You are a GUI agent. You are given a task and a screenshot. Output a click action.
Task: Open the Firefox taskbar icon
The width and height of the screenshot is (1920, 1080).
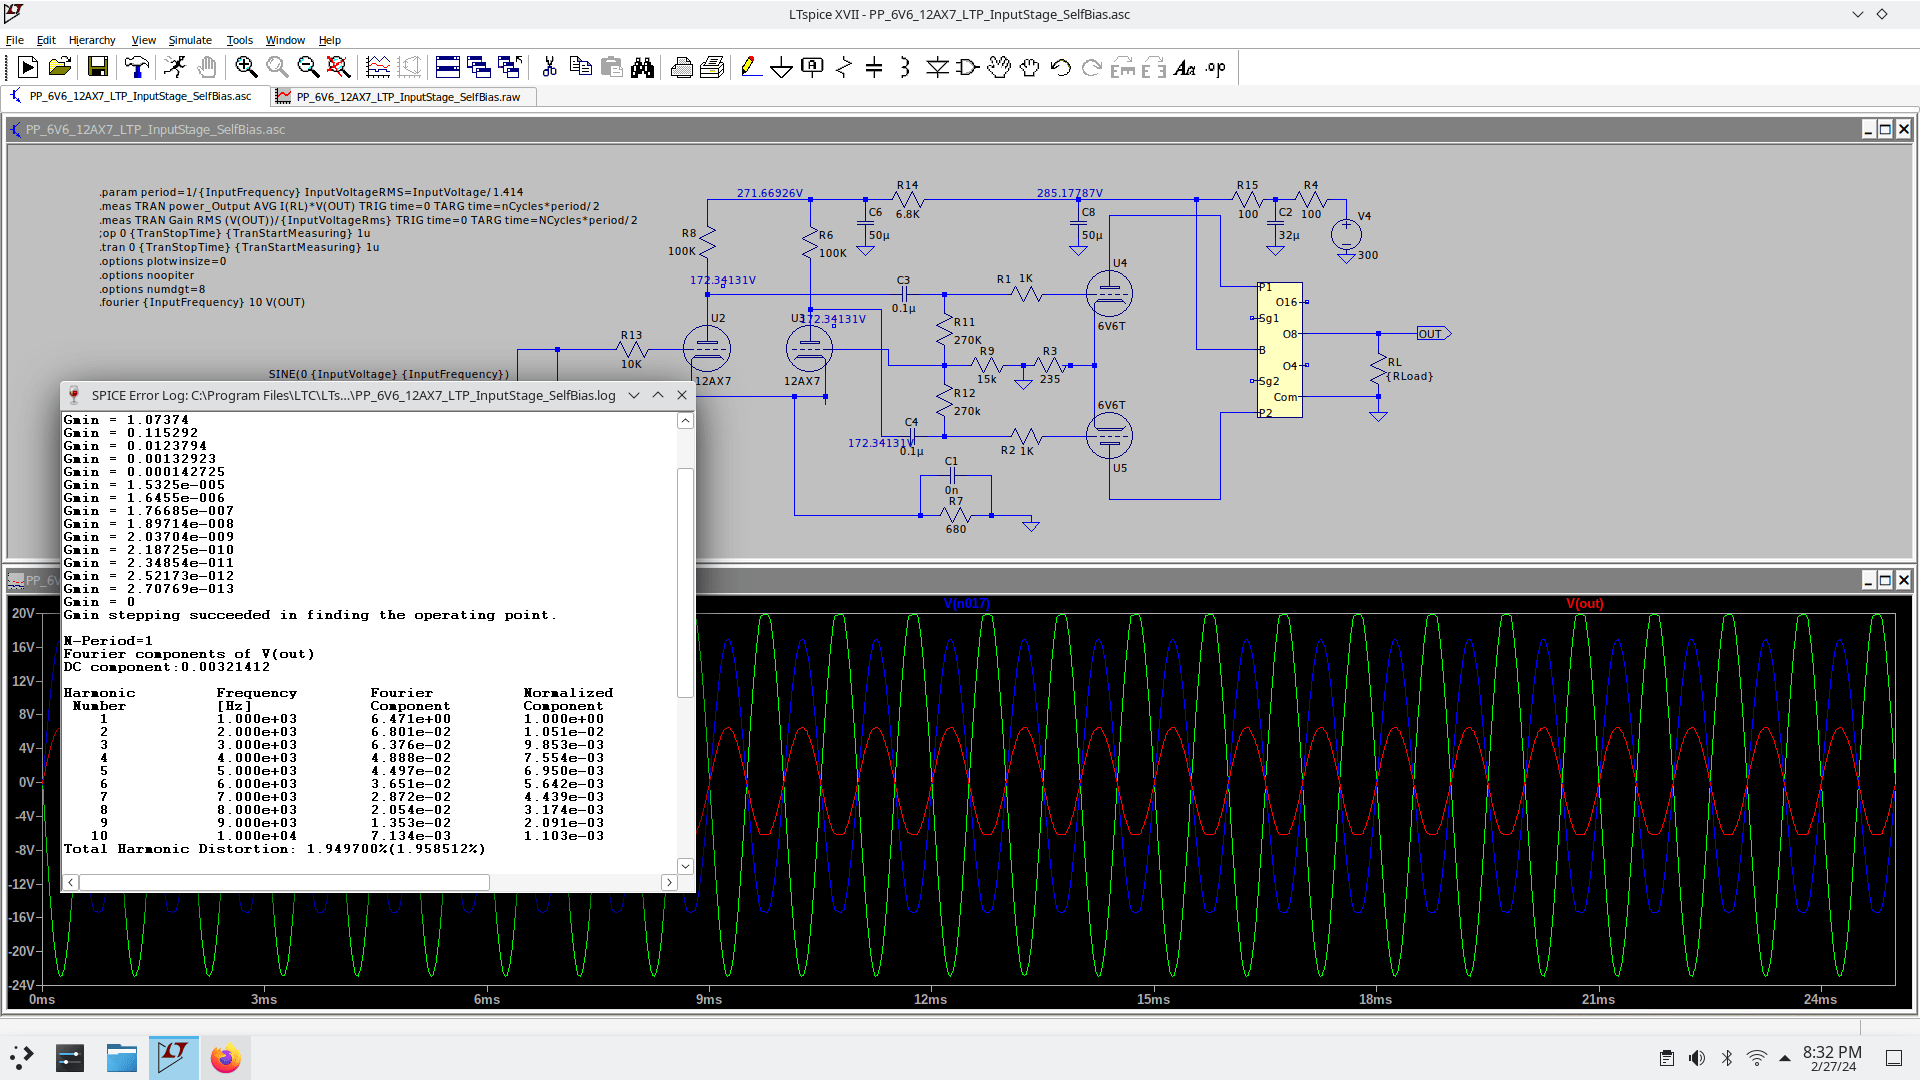click(226, 1058)
